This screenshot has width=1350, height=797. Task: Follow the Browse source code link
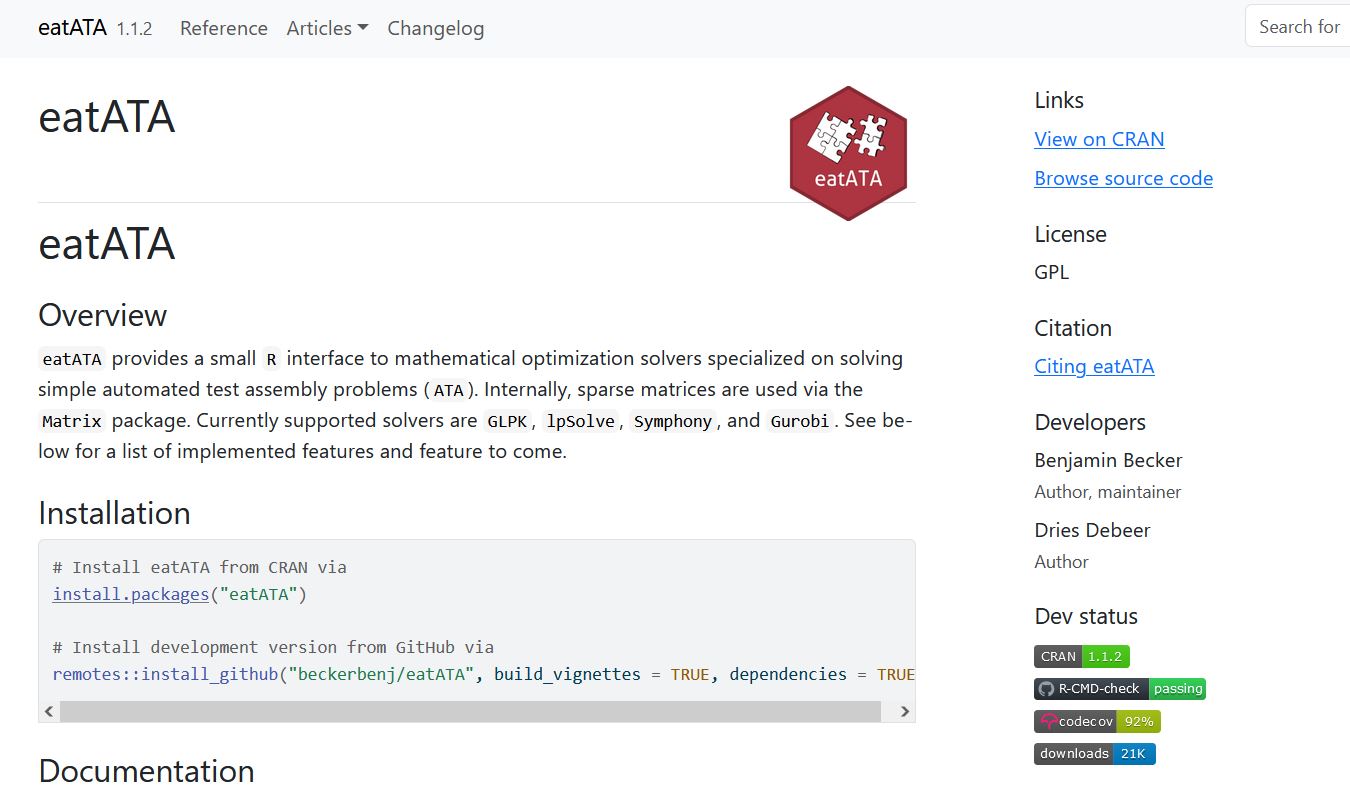point(1123,178)
